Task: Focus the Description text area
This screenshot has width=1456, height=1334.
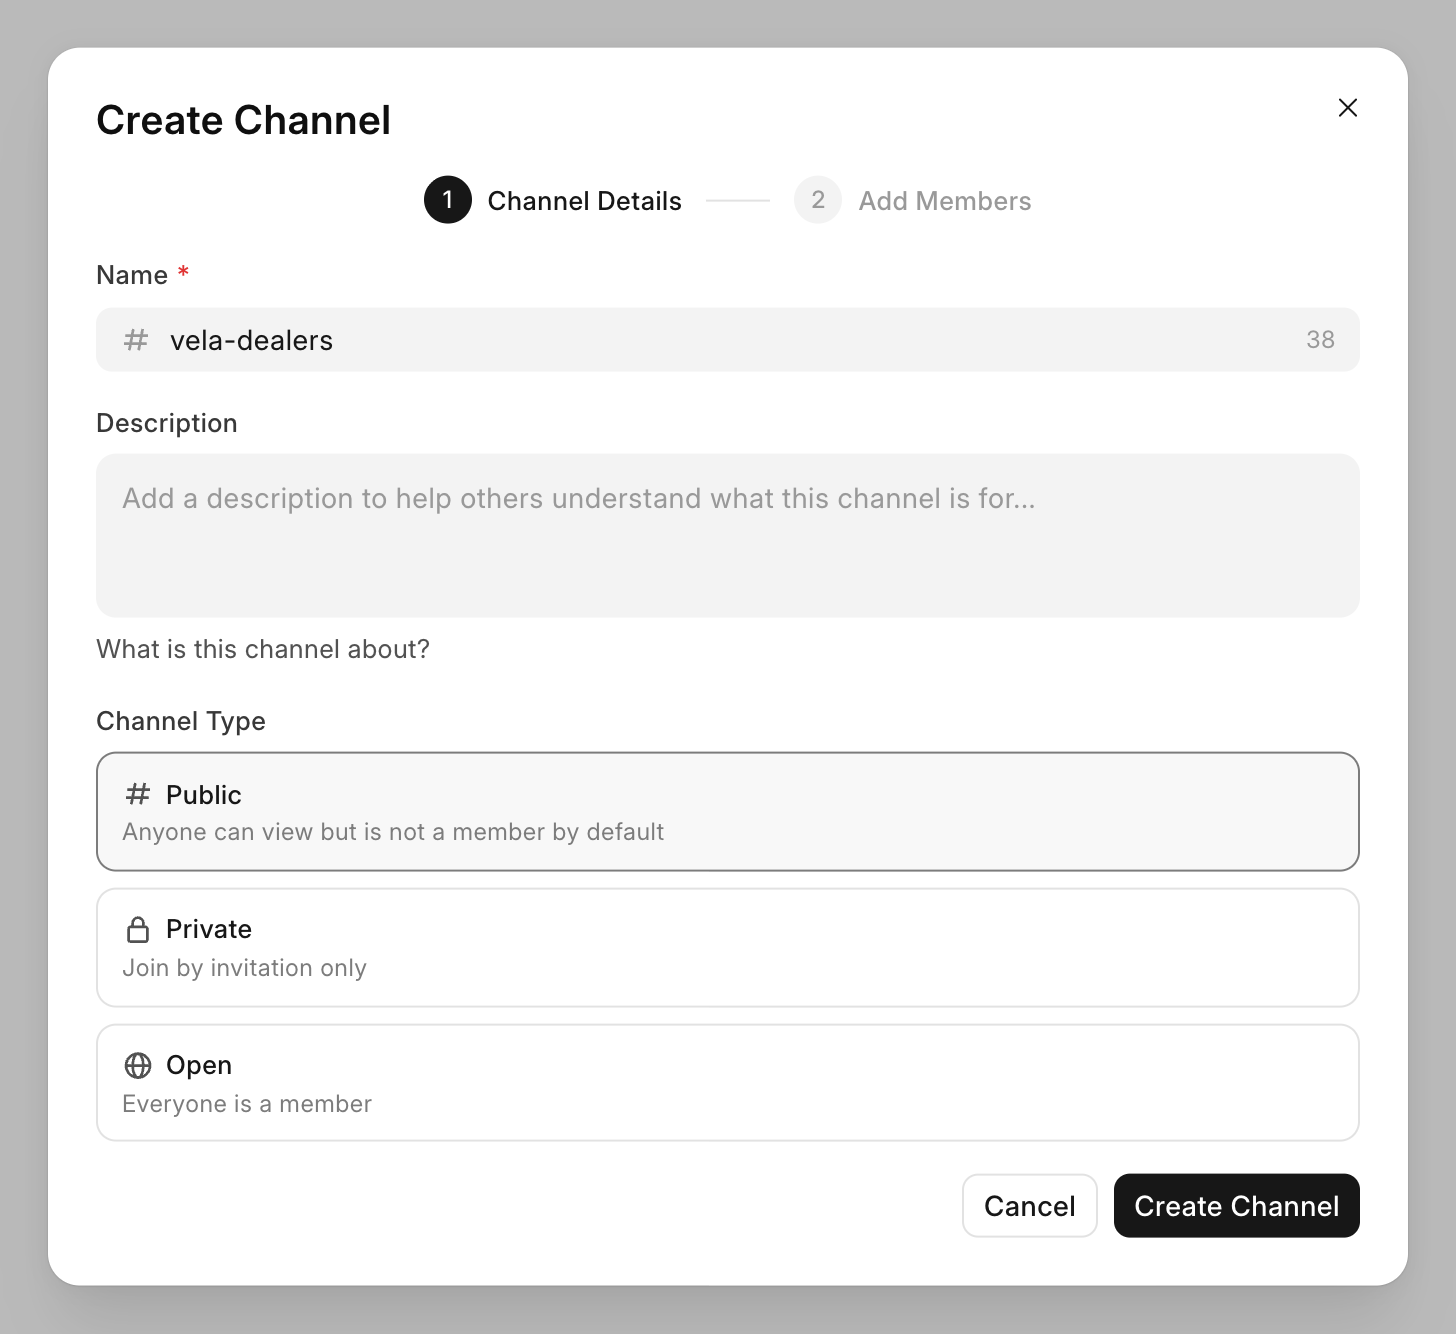Action: tap(728, 535)
